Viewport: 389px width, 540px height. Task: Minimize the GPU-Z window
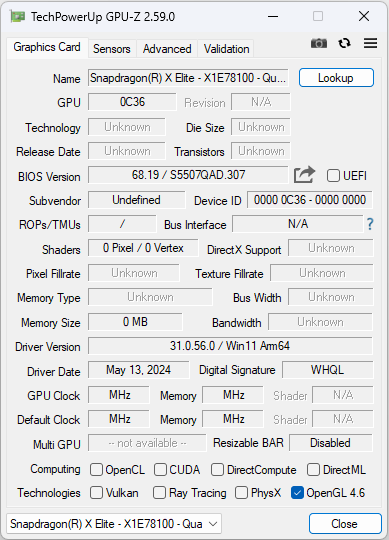pyautogui.click(x=273, y=16)
